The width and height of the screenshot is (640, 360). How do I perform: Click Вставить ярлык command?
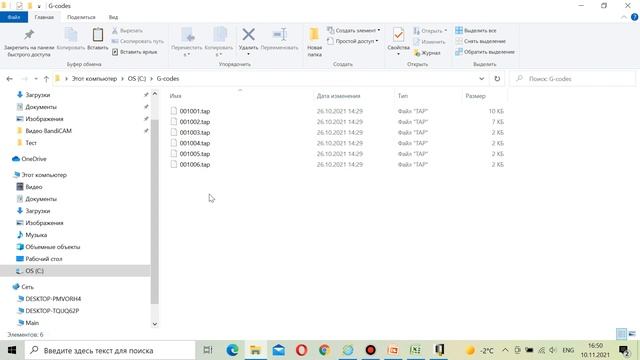134,52
